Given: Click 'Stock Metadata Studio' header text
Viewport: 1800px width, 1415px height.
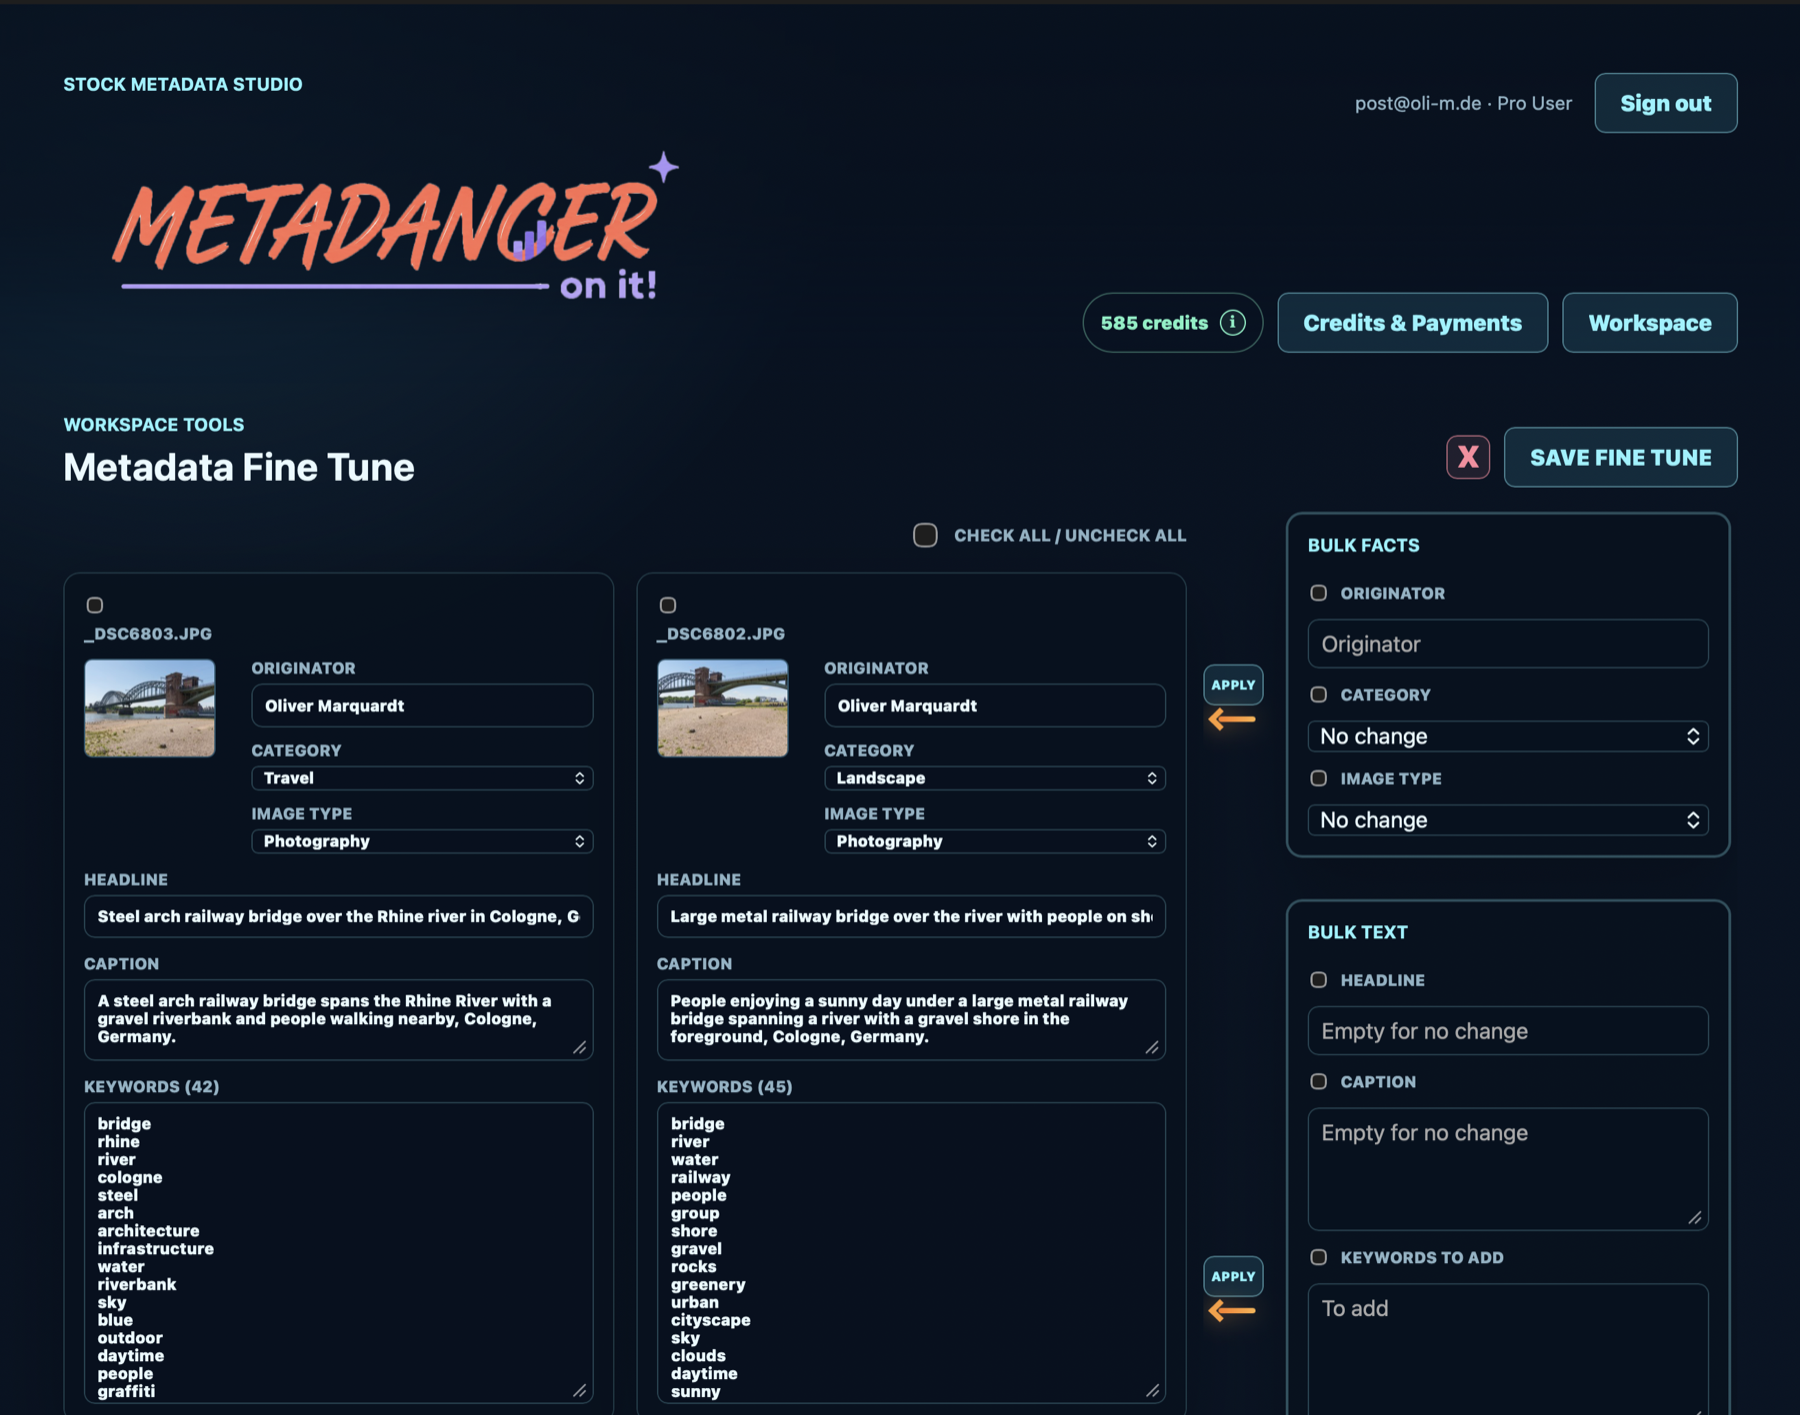Looking at the screenshot, I should (183, 84).
